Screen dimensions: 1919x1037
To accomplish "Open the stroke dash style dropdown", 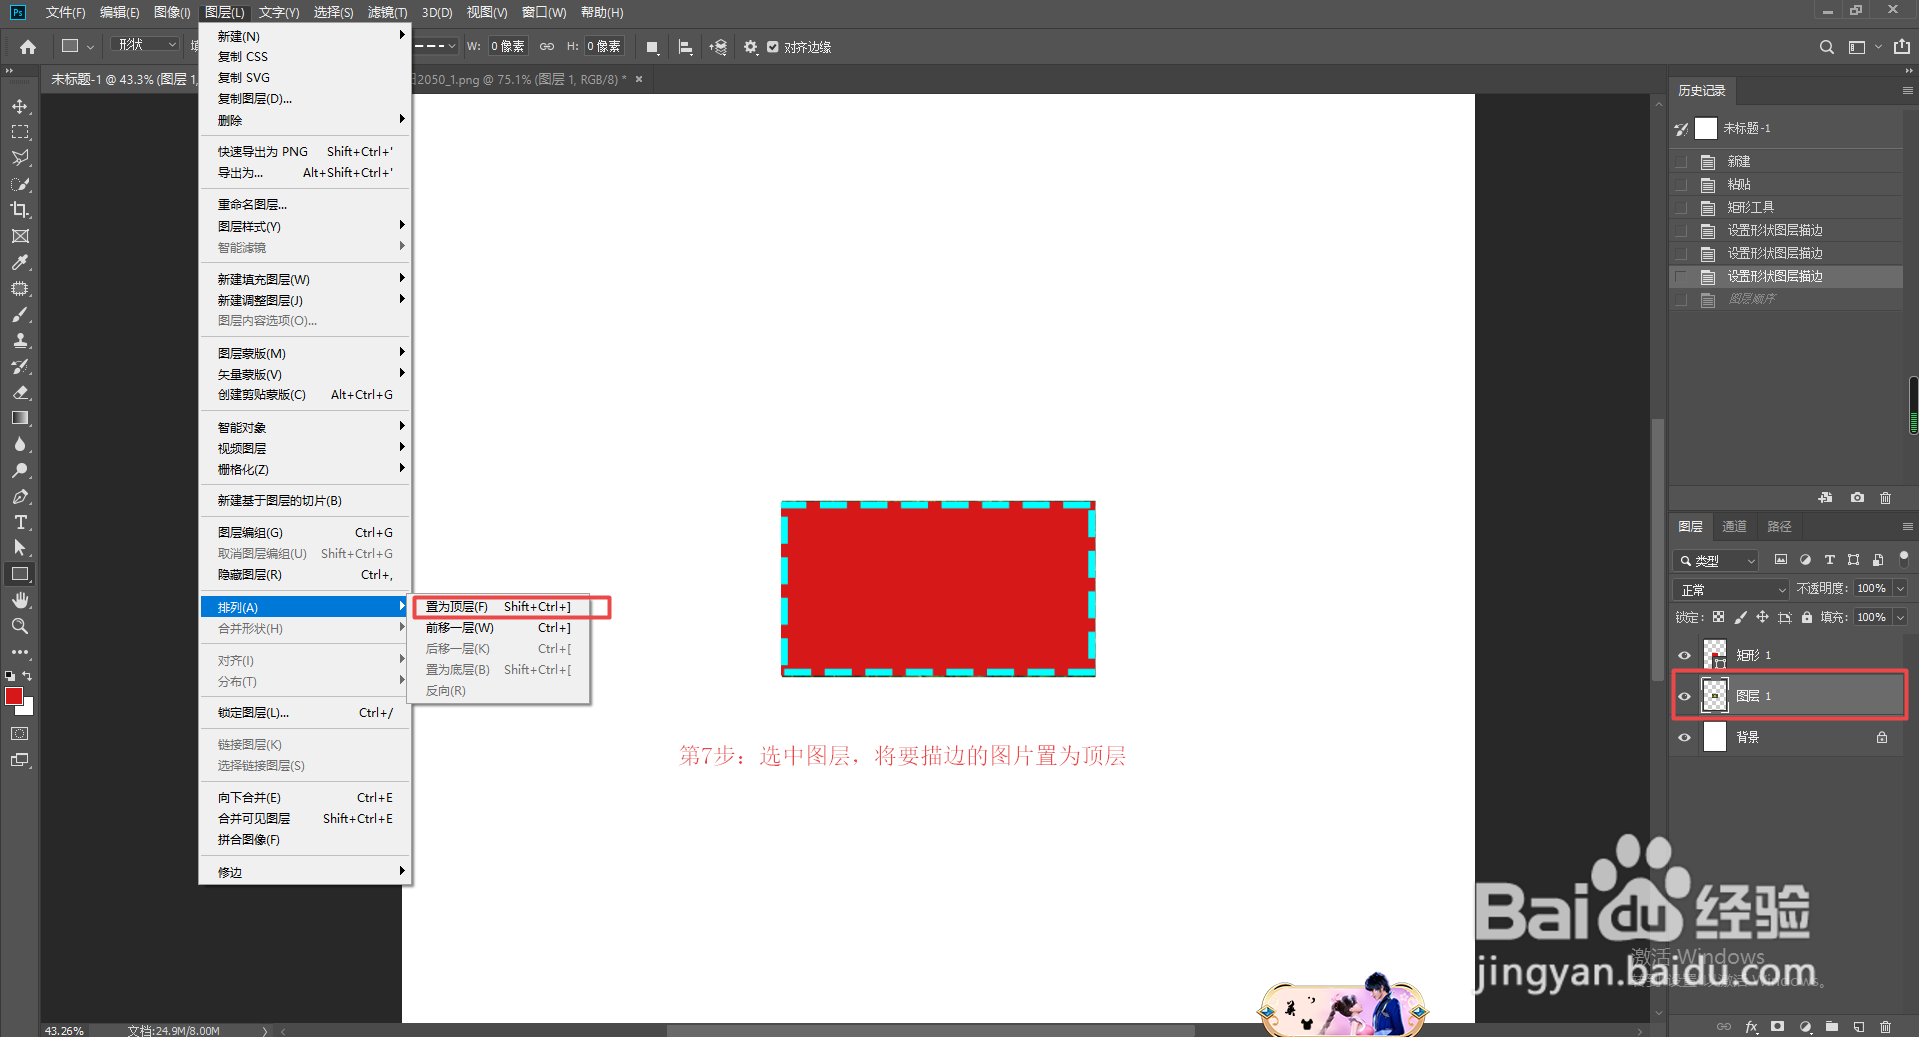I will pyautogui.click(x=435, y=46).
